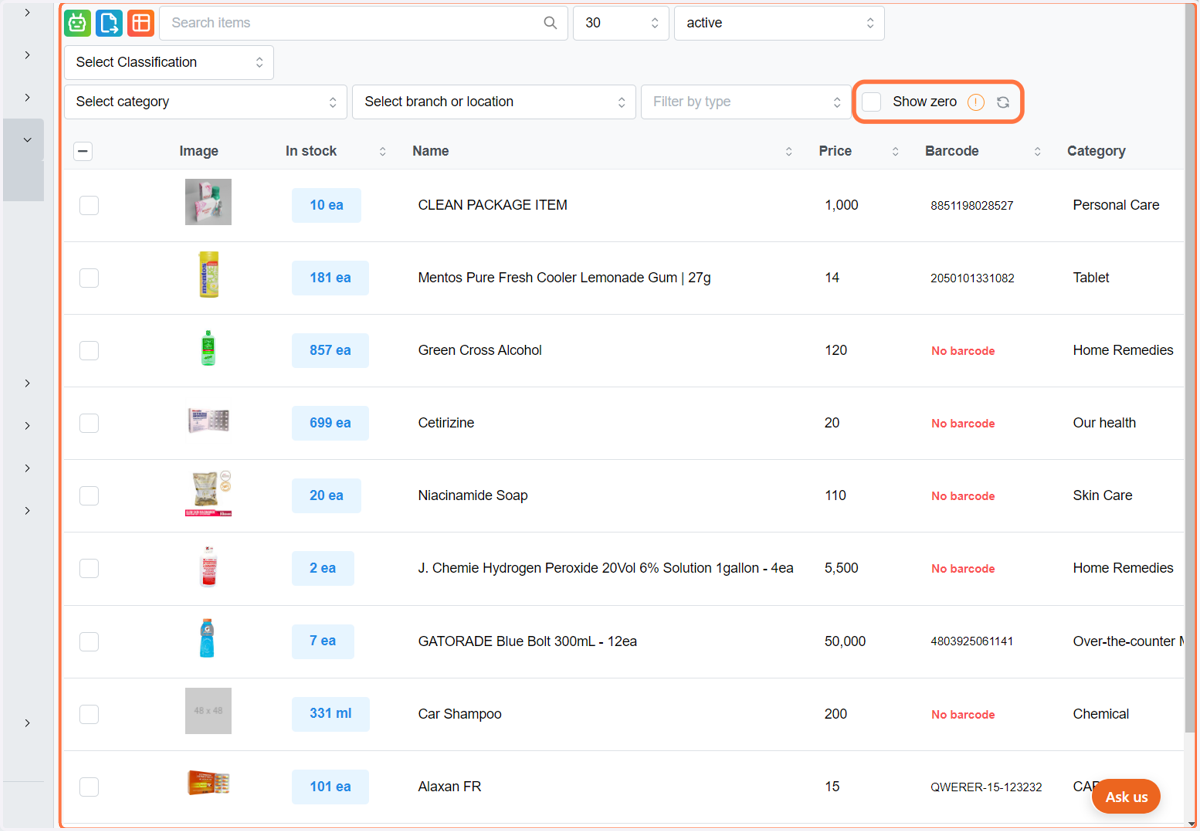Open the Select category dropdown
Viewport: 1200px width, 831px height.
click(205, 102)
